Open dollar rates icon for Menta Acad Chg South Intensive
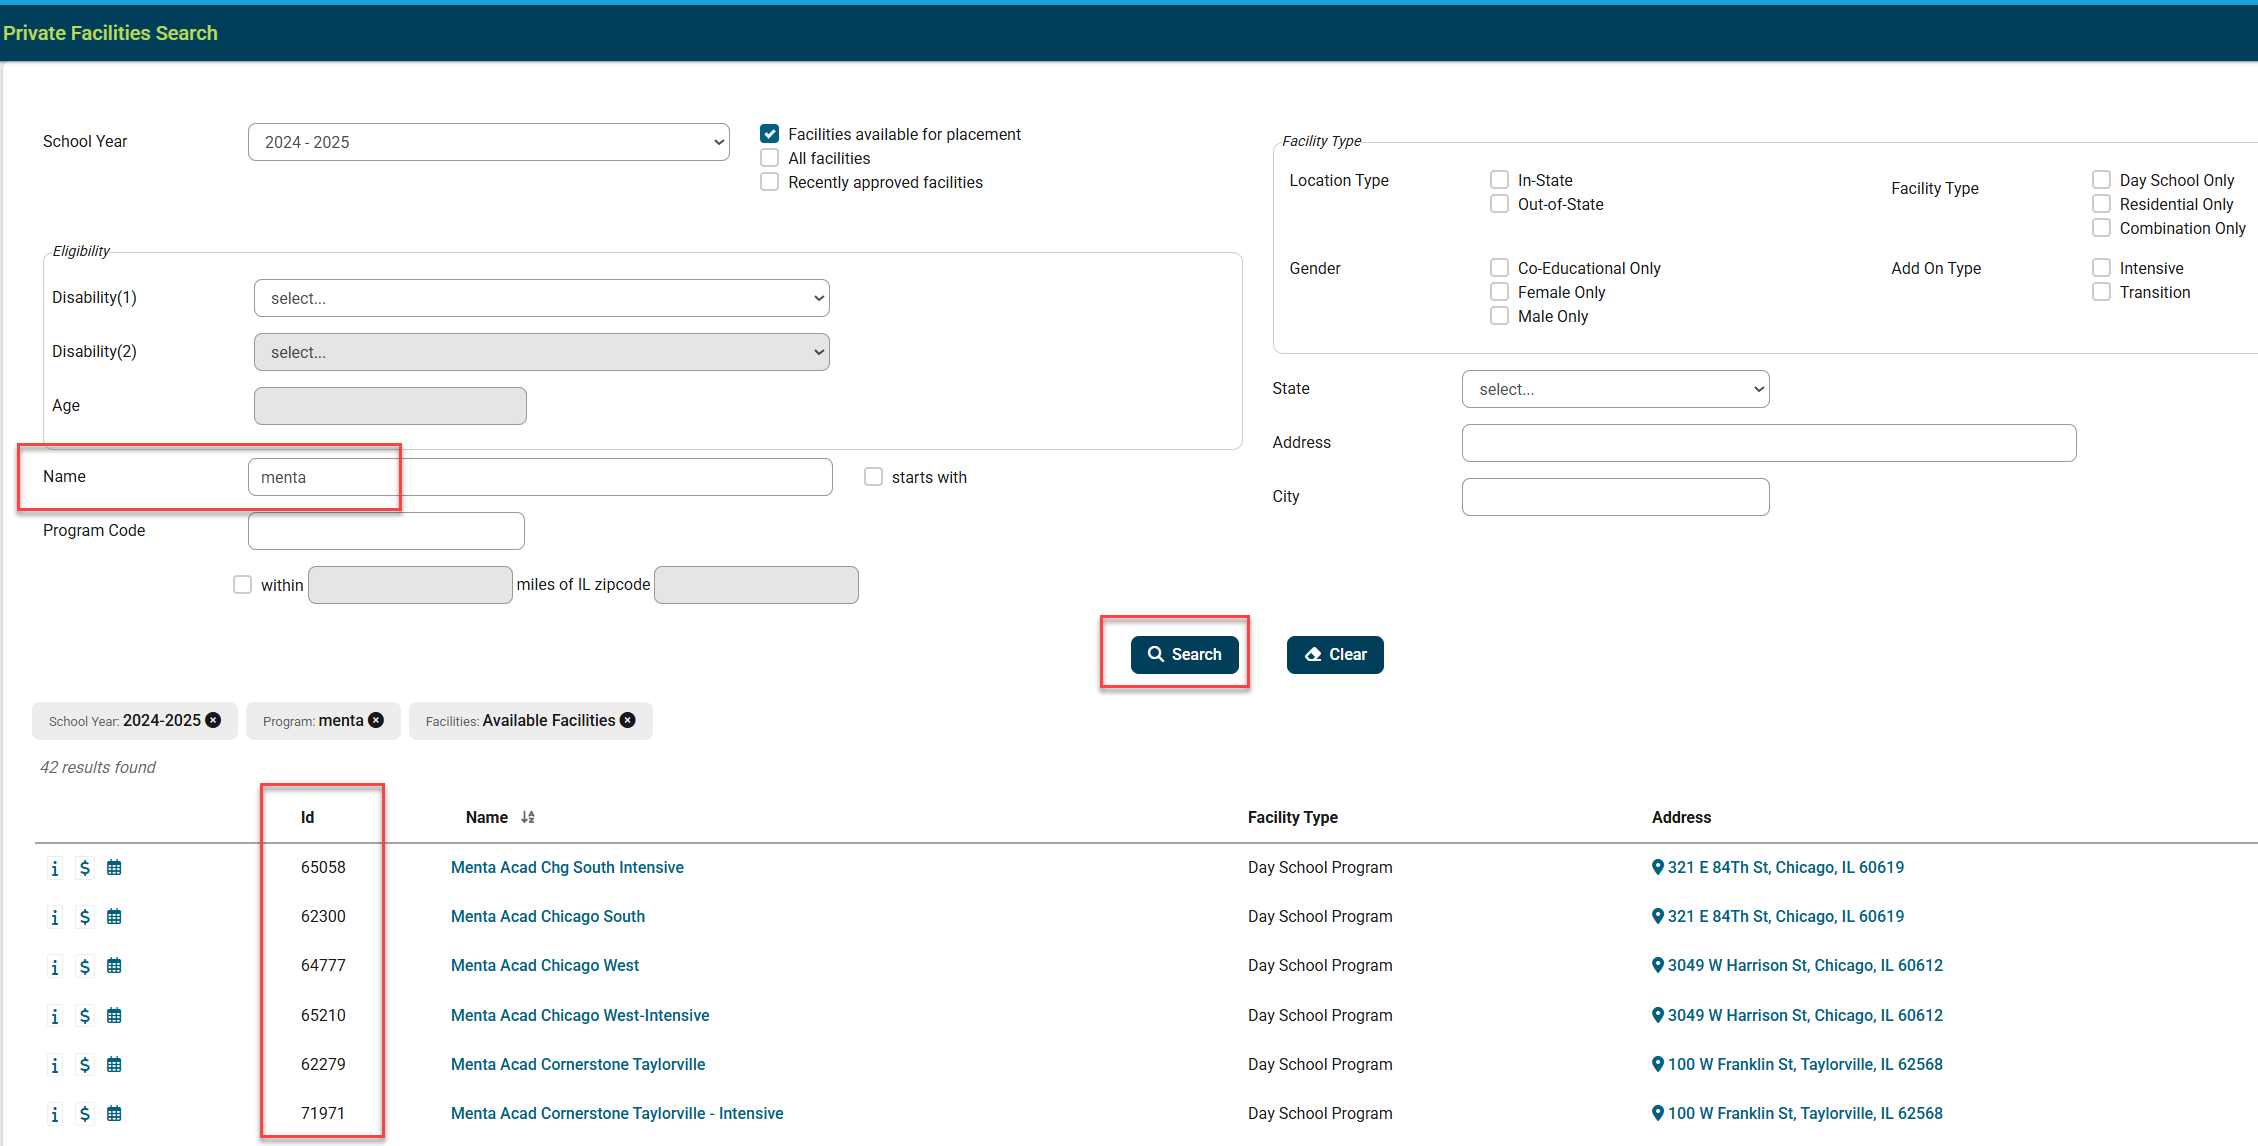This screenshot has width=2258, height=1146. click(85, 868)
